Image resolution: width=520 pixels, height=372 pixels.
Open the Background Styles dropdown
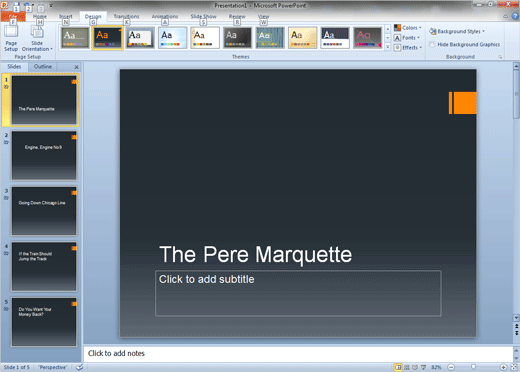click(x=457, y=31)
